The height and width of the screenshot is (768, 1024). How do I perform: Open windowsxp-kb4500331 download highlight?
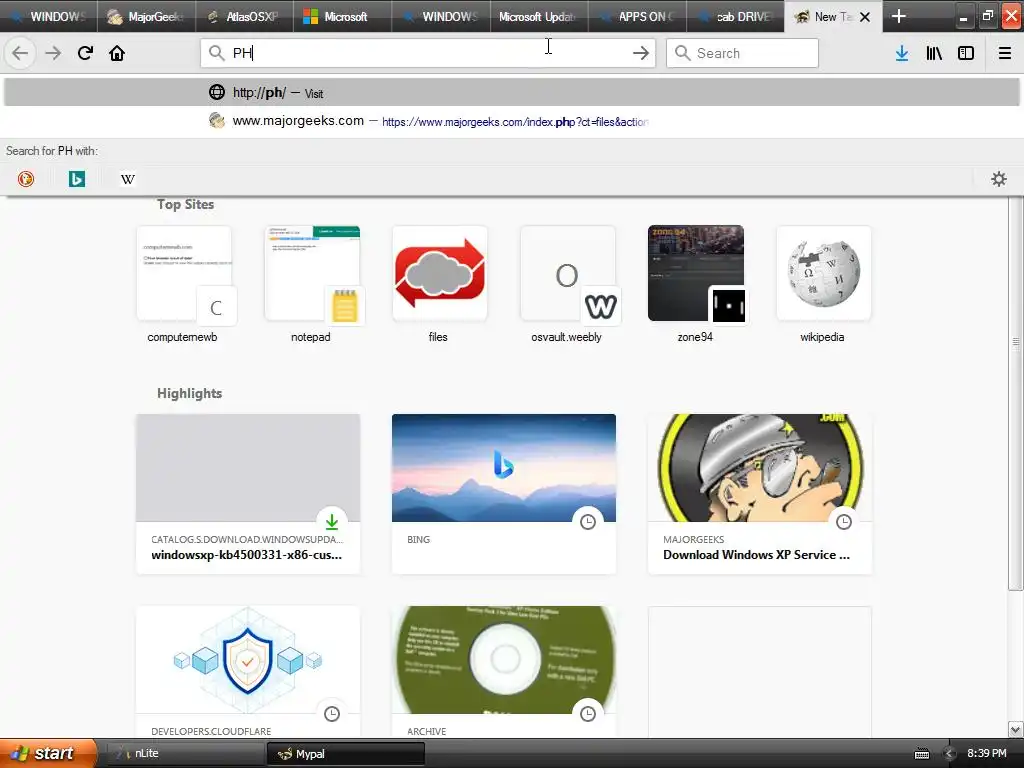point(248,494)
